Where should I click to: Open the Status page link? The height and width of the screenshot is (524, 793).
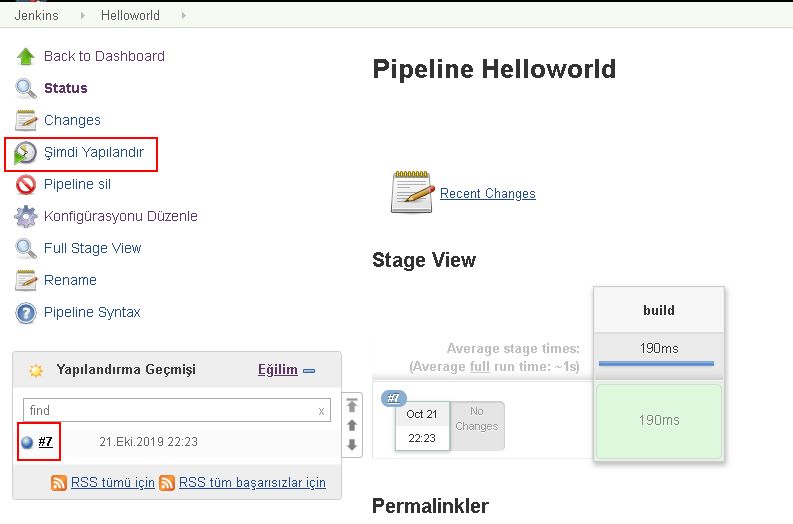[x=66, y=88]
